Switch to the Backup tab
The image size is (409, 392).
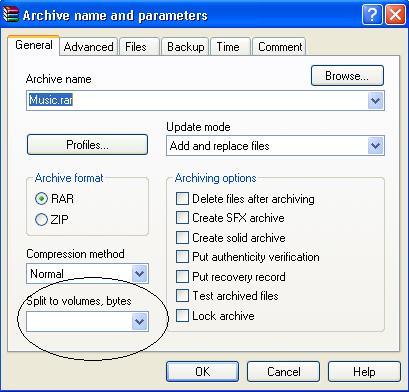tap(185, 47)
